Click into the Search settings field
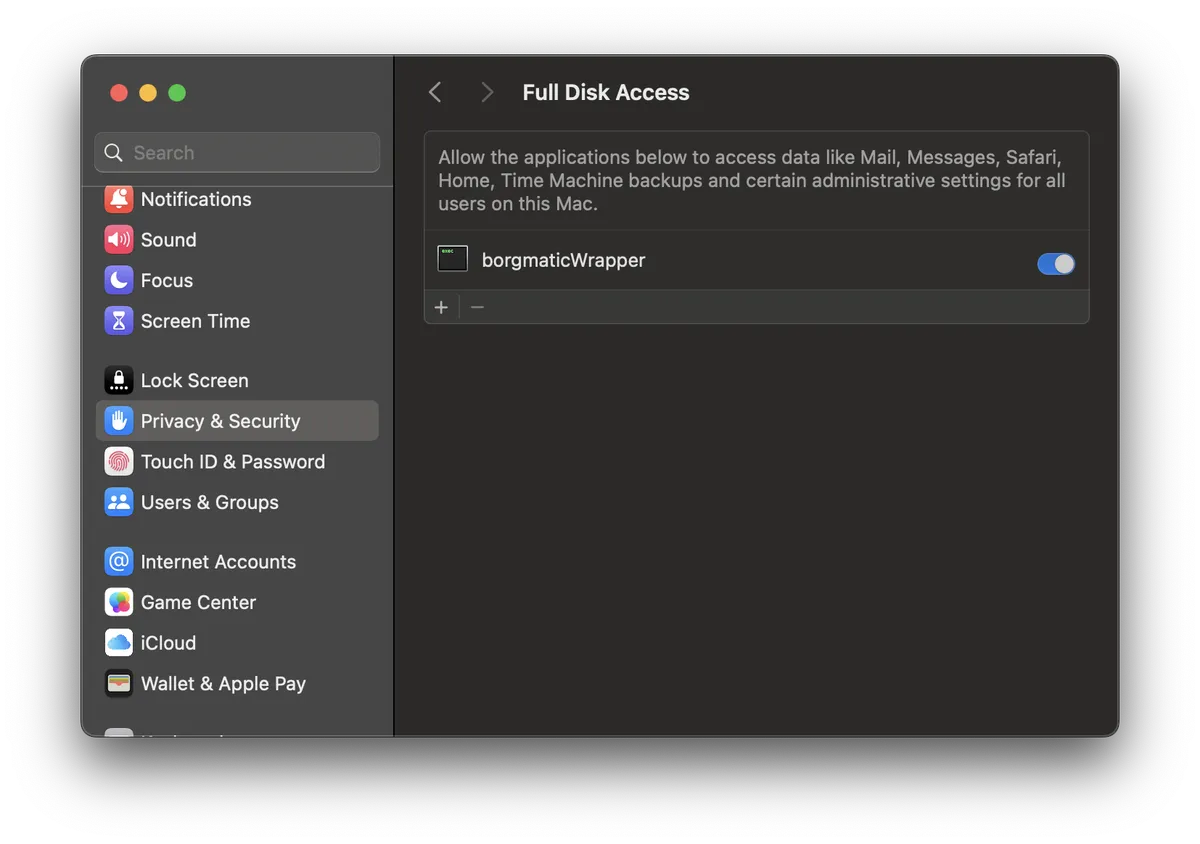Screen dimensions: 1200x844 tap(237, 153)
